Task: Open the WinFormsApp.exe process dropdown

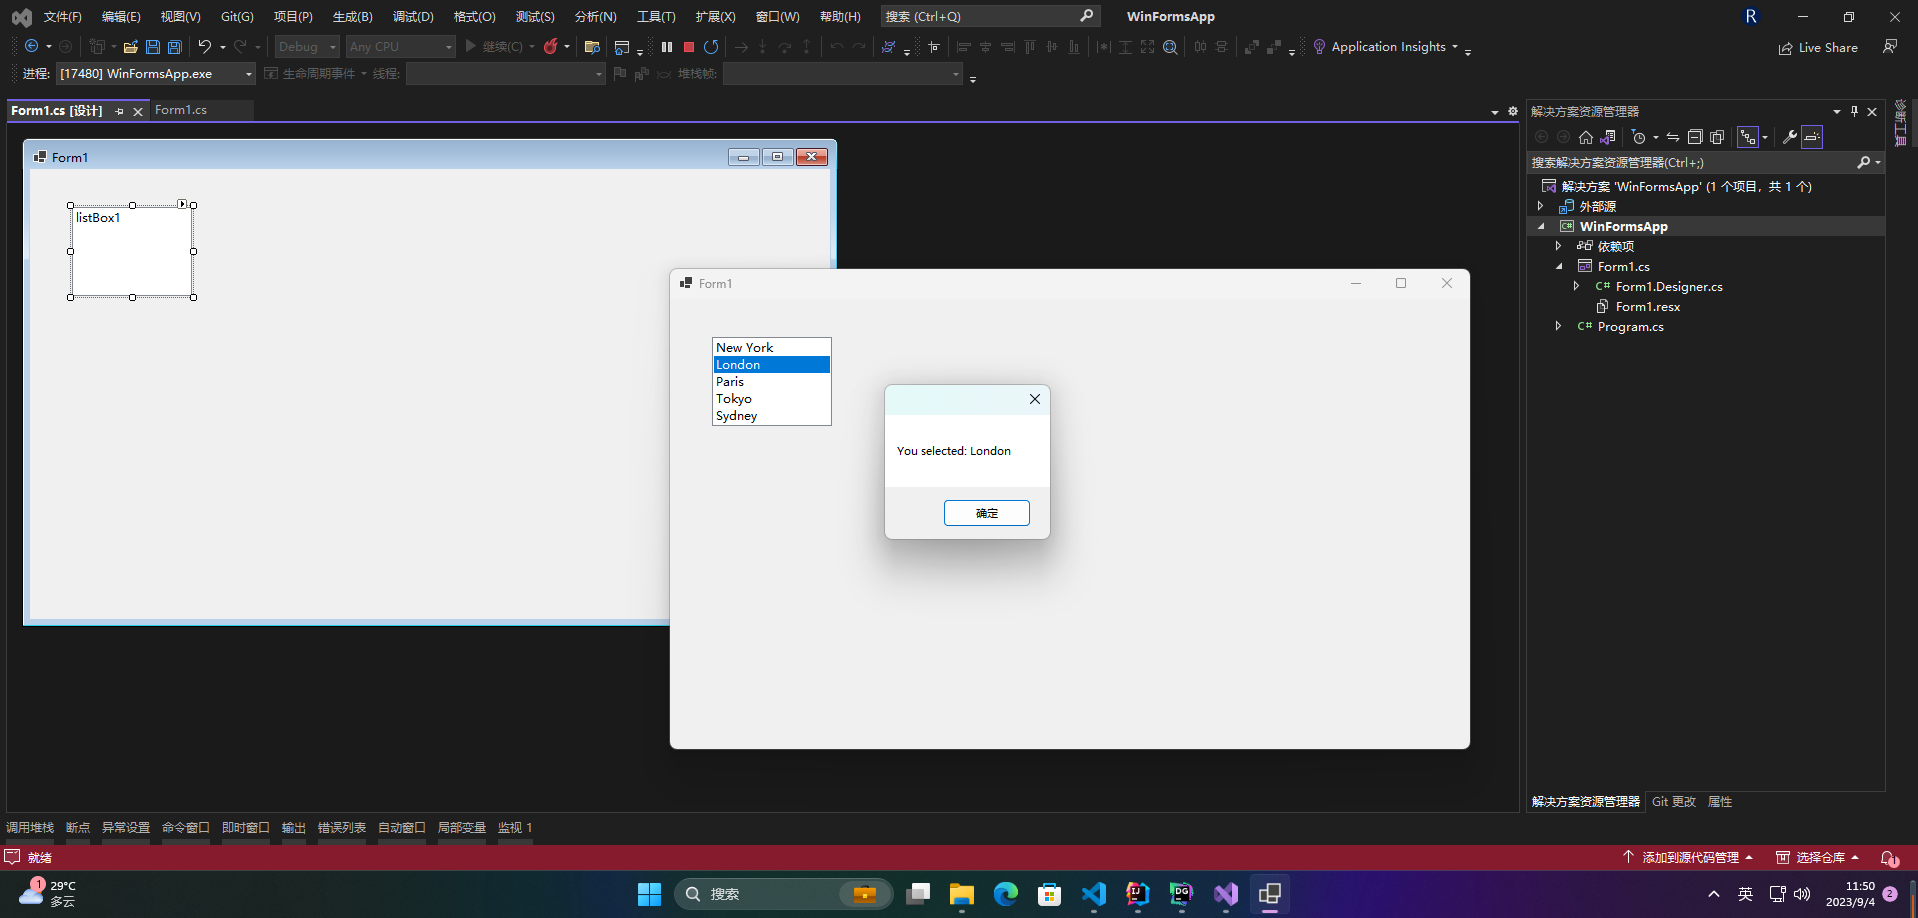Action: pos(248,74)
